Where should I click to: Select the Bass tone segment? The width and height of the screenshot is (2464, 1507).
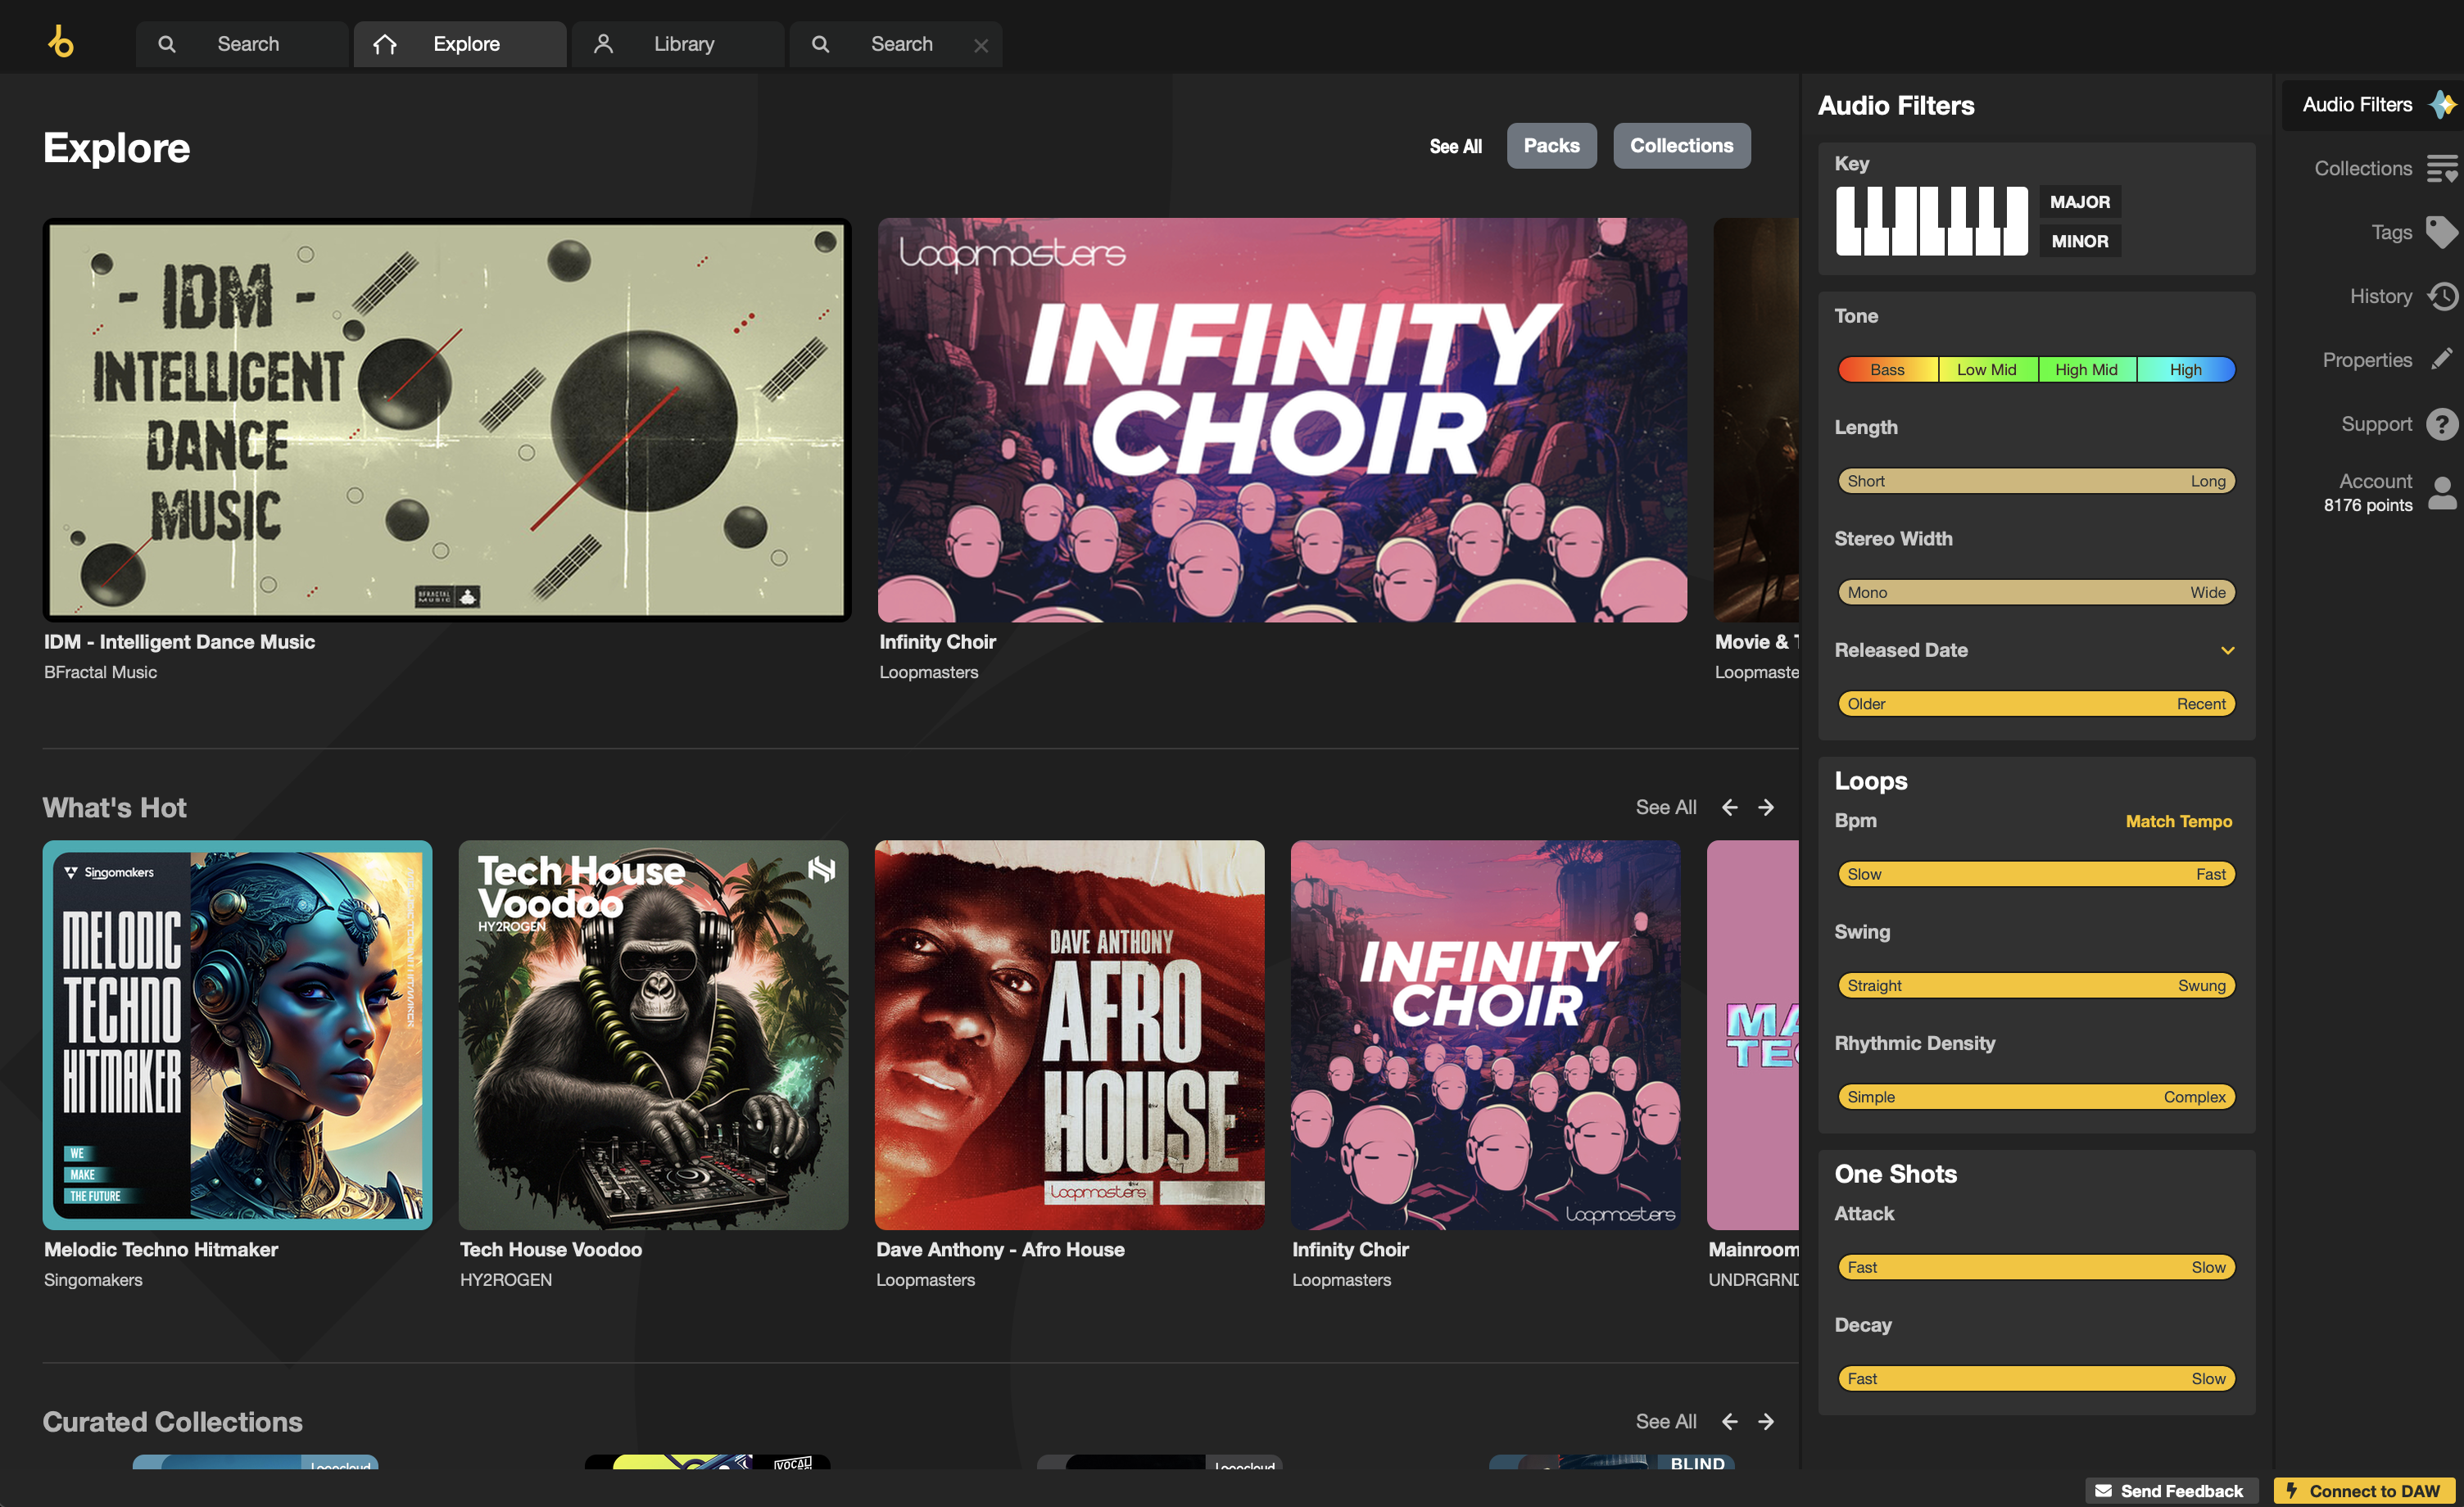tap(1888, 369)
